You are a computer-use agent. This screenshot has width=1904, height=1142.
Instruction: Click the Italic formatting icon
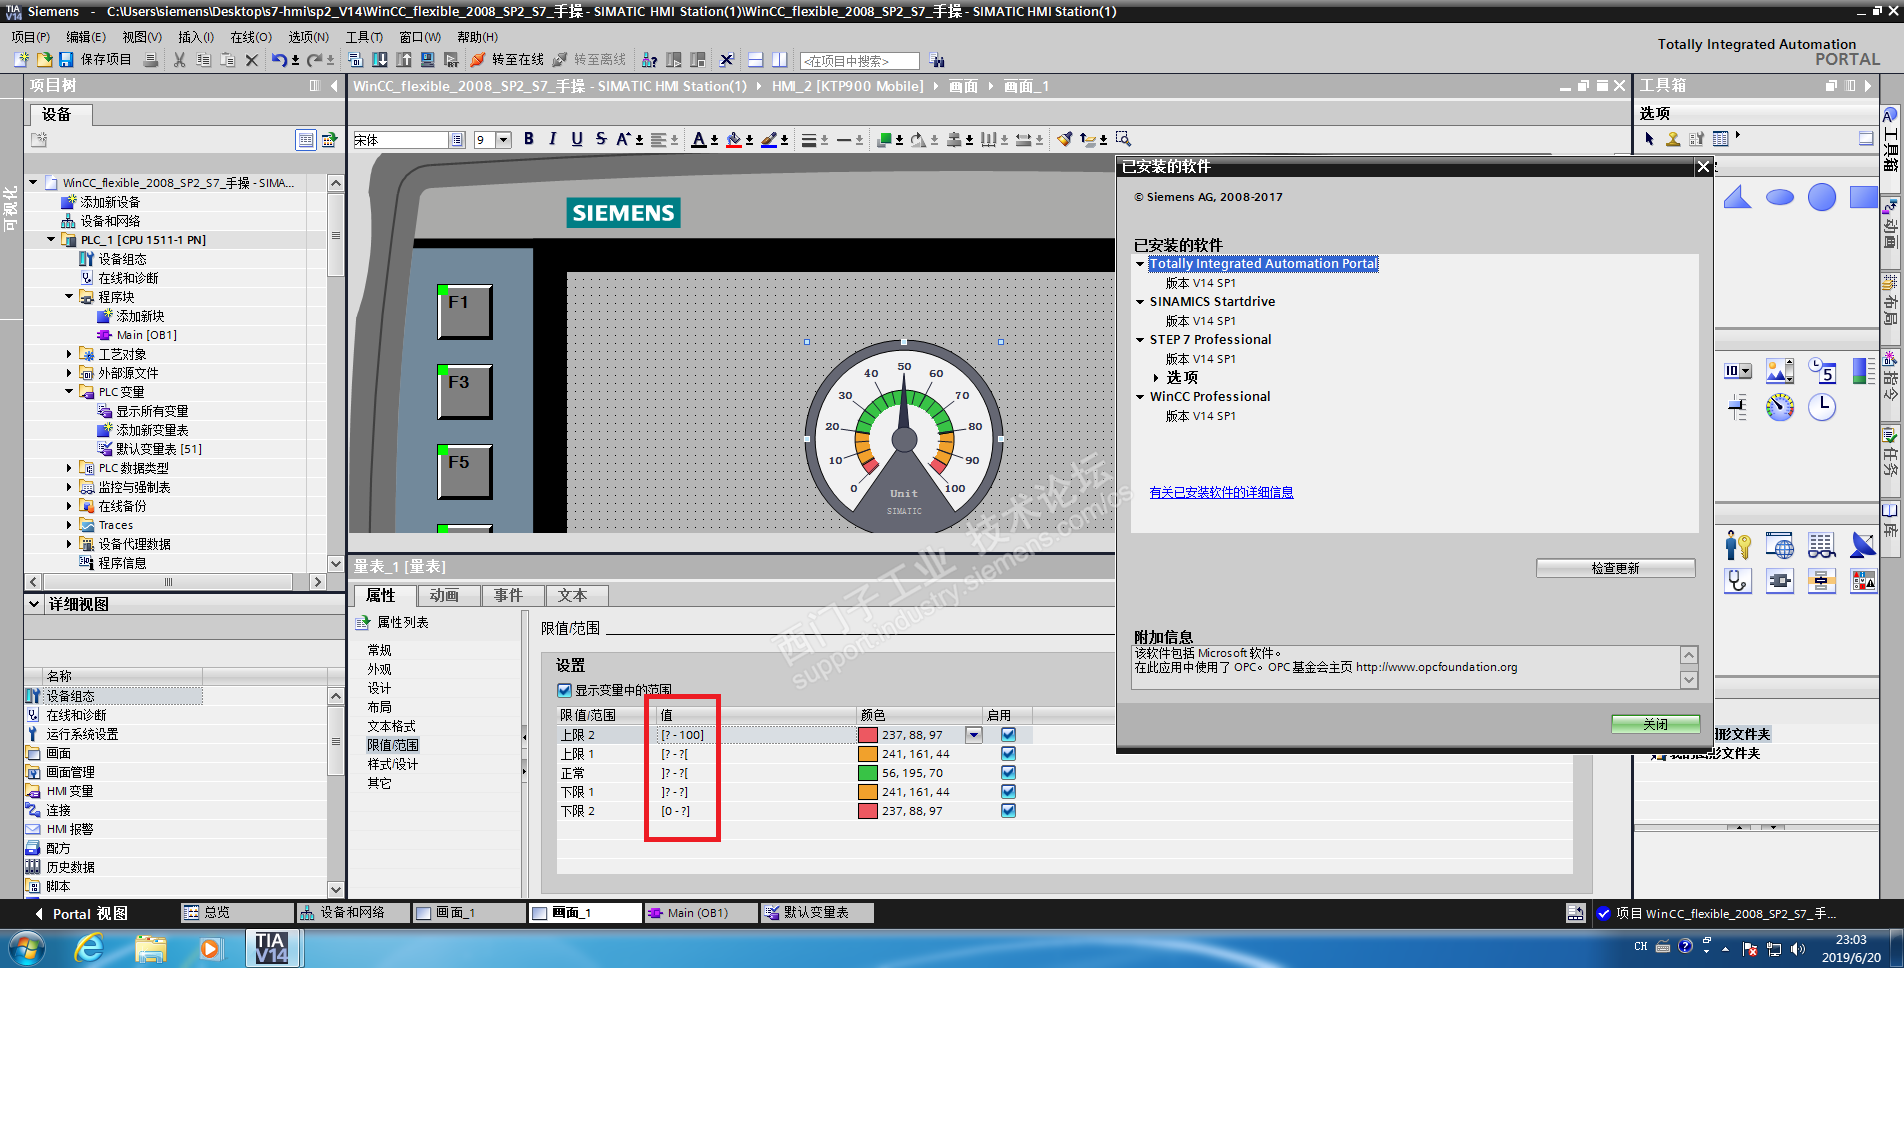coord(552,139)
